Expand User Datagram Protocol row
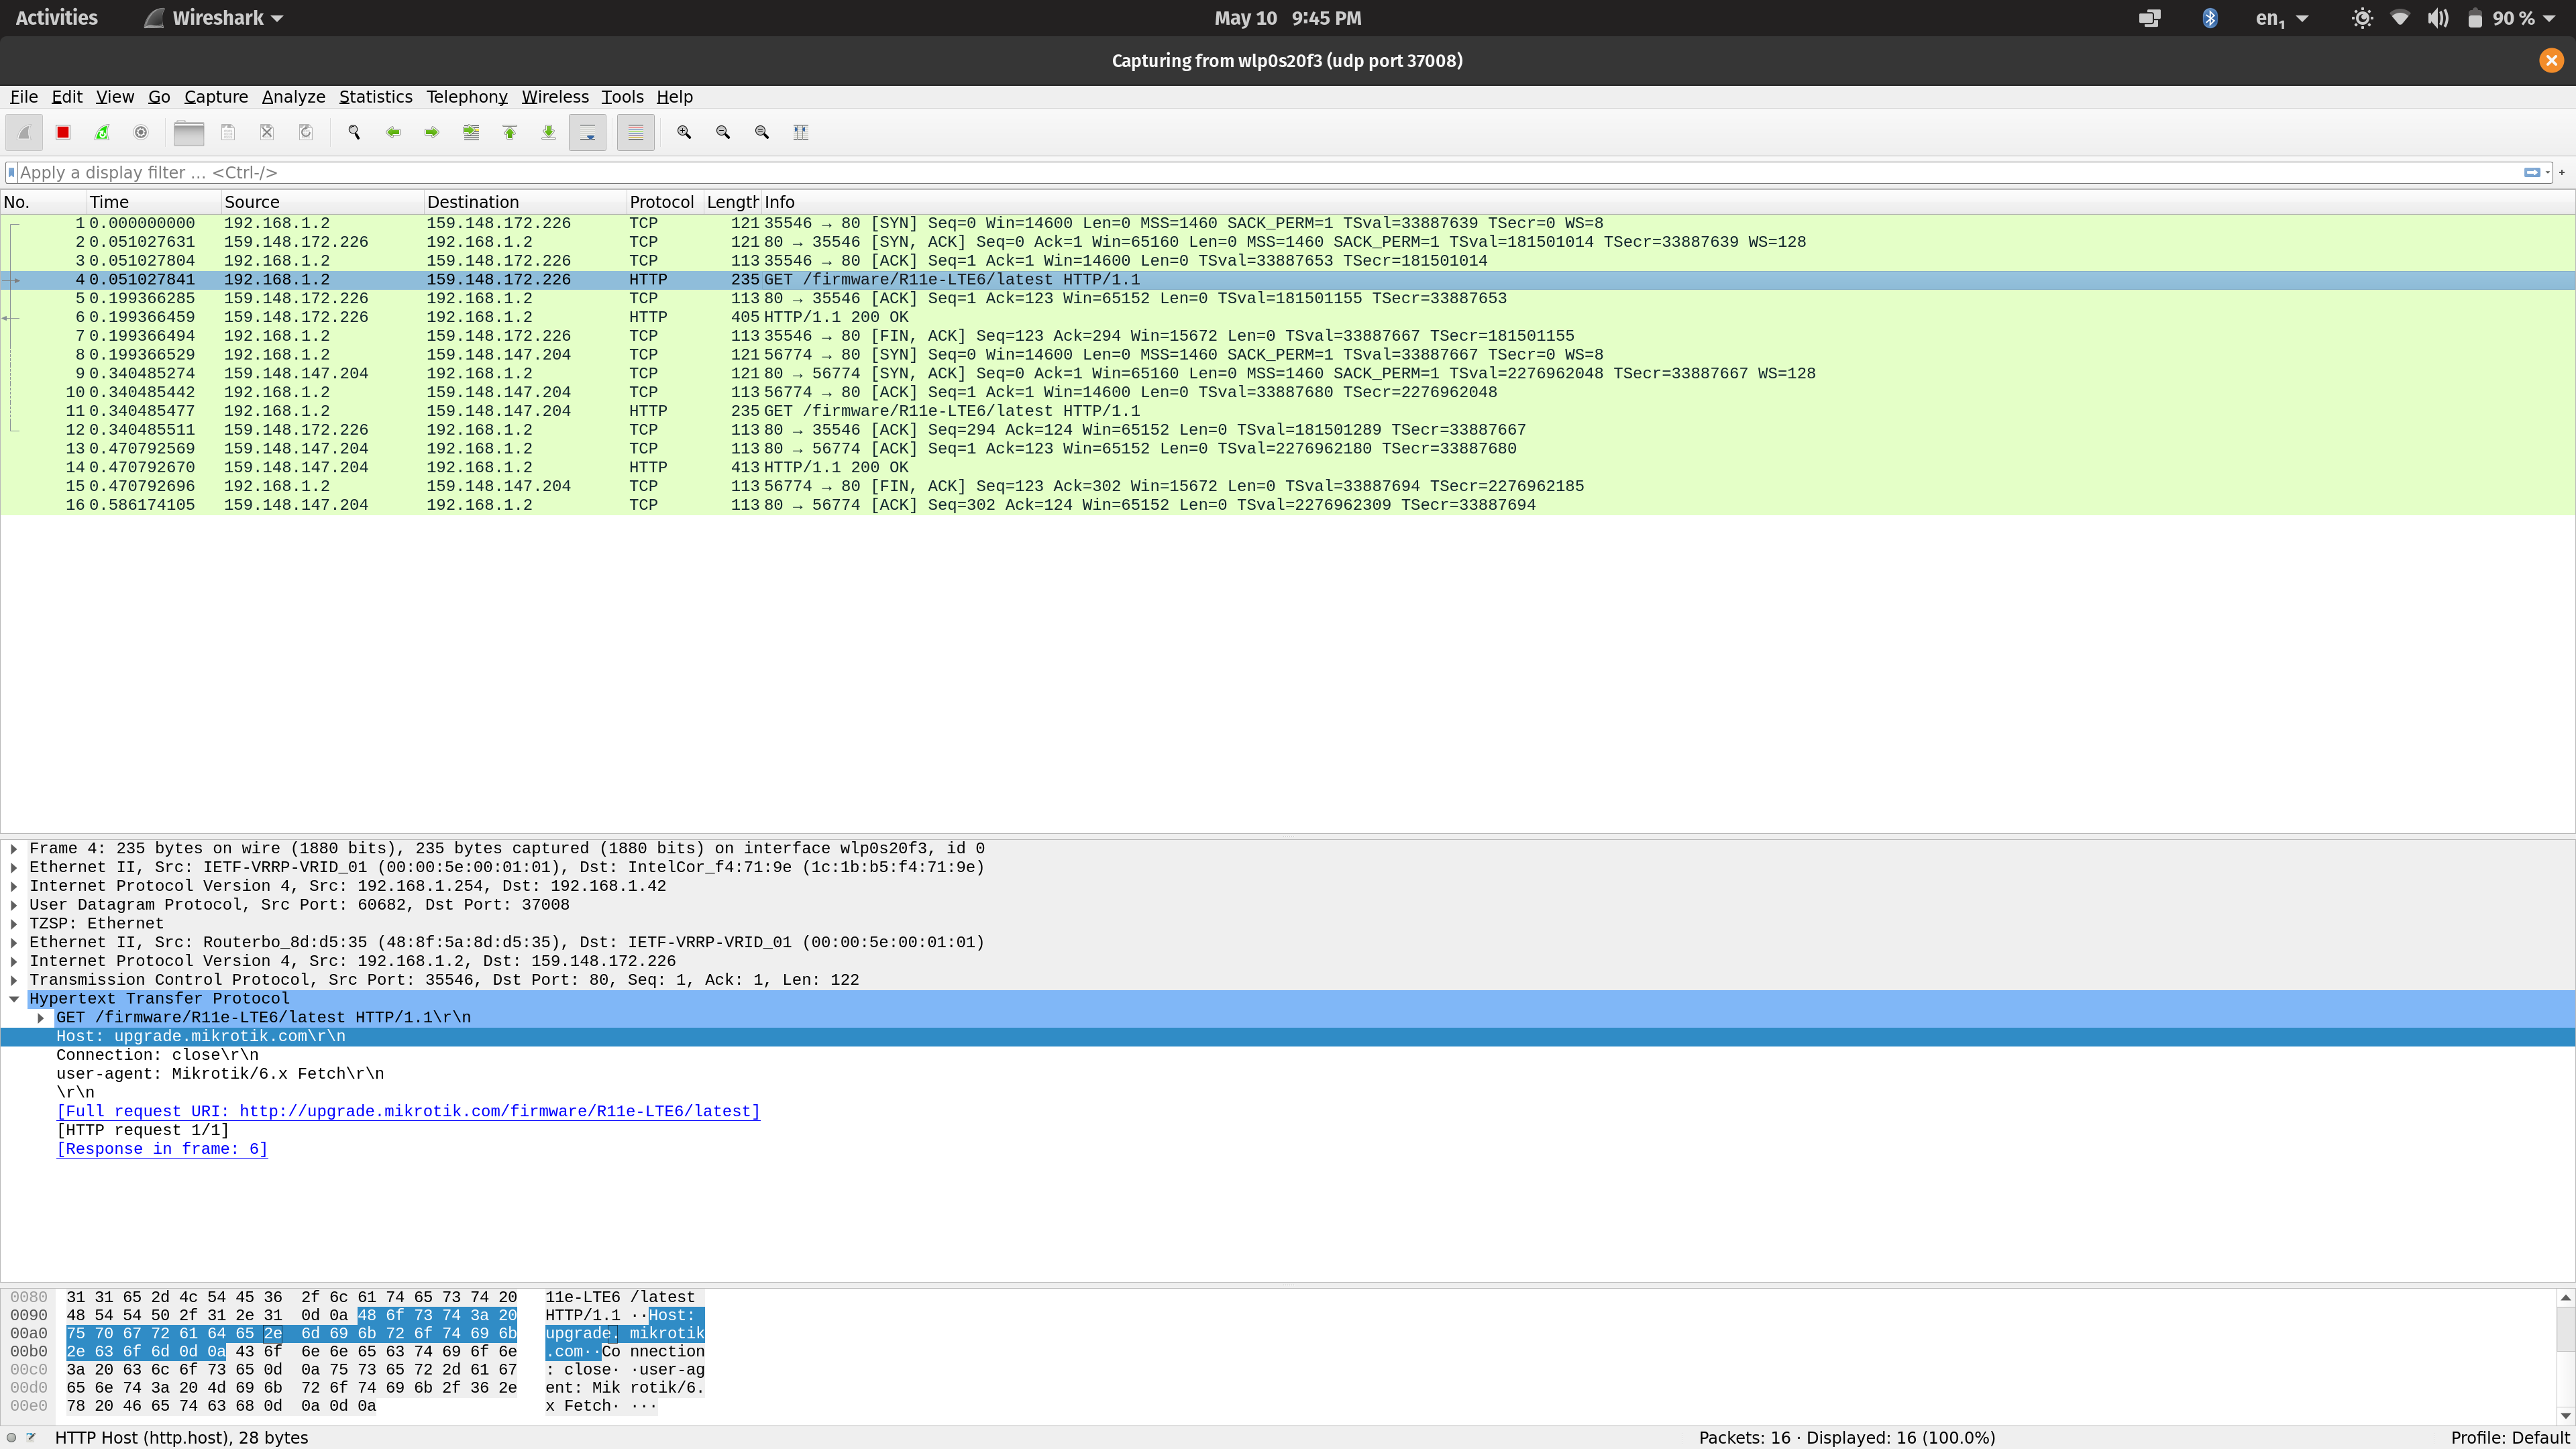Viewport: 2576px width, 1449px height. pos(14,905)
